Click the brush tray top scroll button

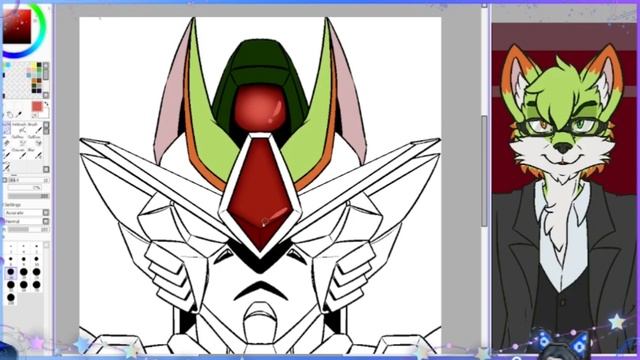pos(46,125)
